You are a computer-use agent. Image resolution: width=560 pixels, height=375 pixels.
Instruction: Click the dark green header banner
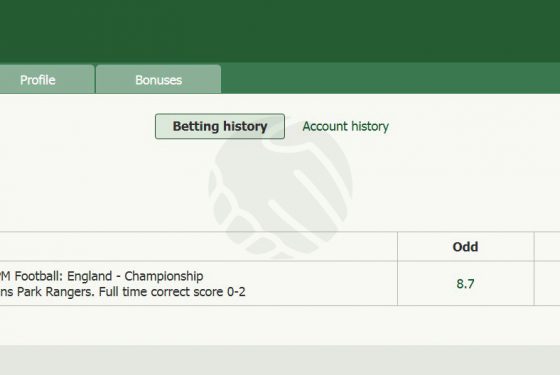[280, 31]
